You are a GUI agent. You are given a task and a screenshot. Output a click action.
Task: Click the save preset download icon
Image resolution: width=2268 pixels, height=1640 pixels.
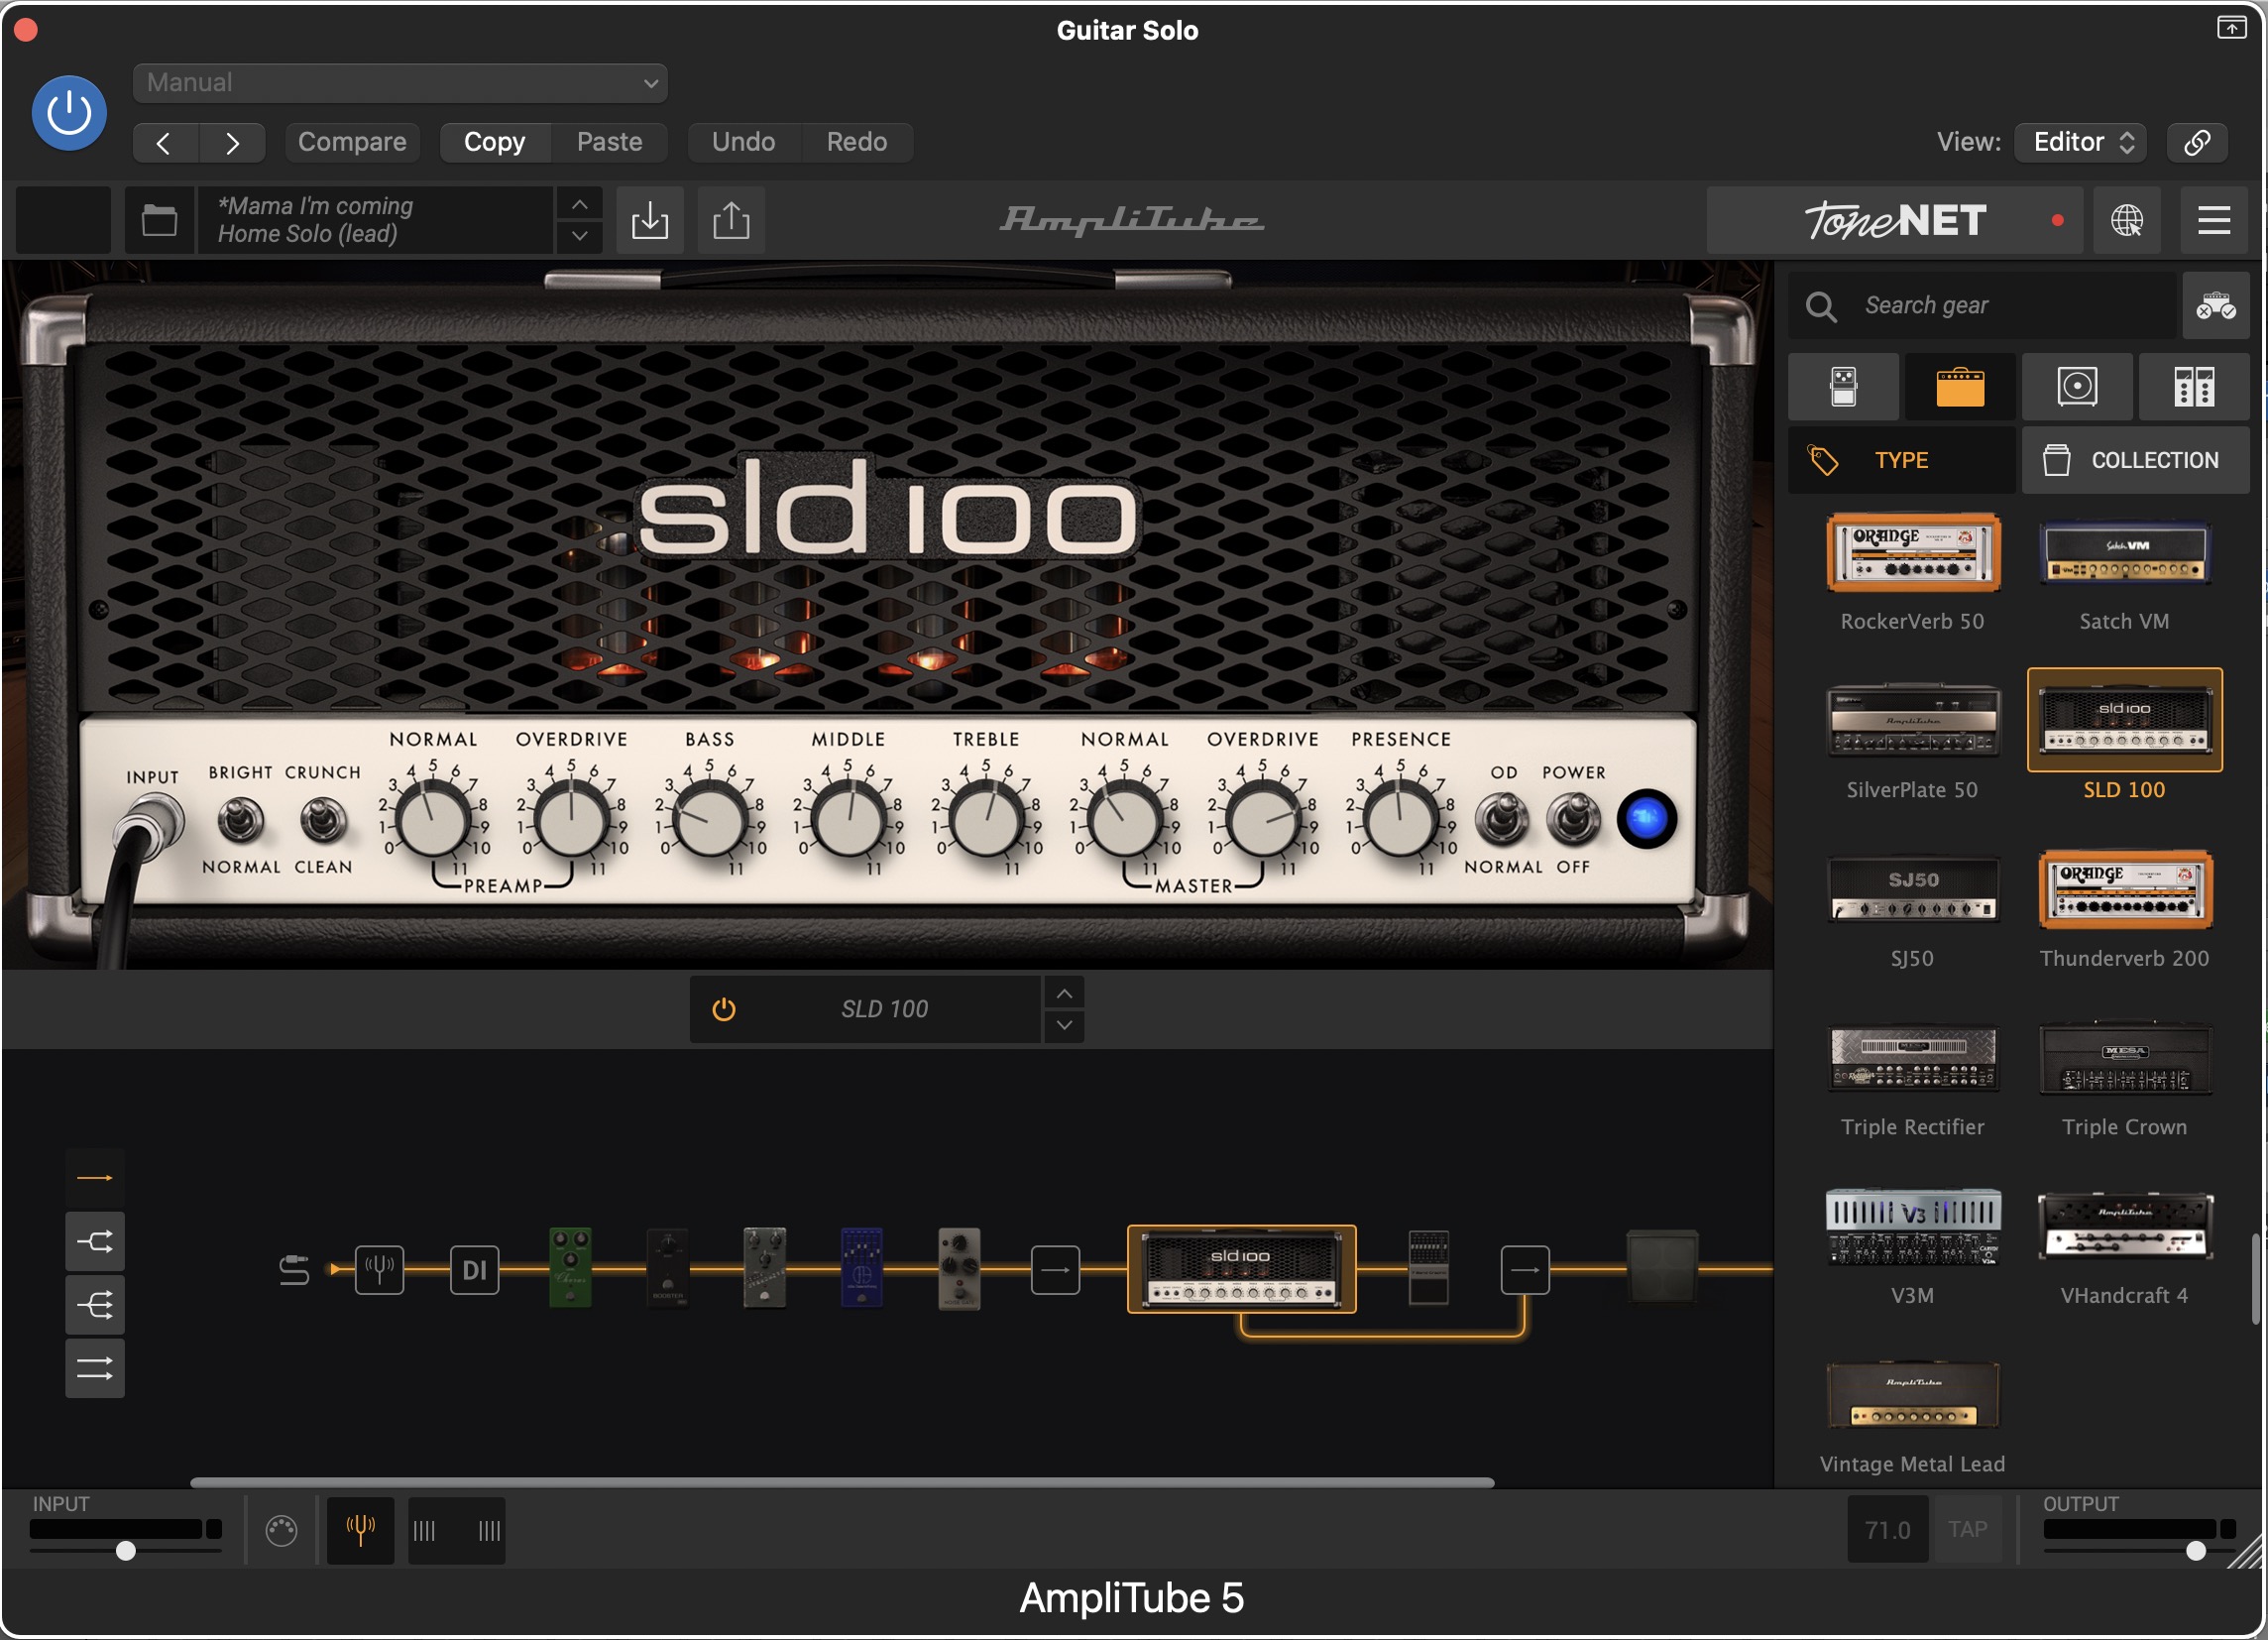point(650,220)
